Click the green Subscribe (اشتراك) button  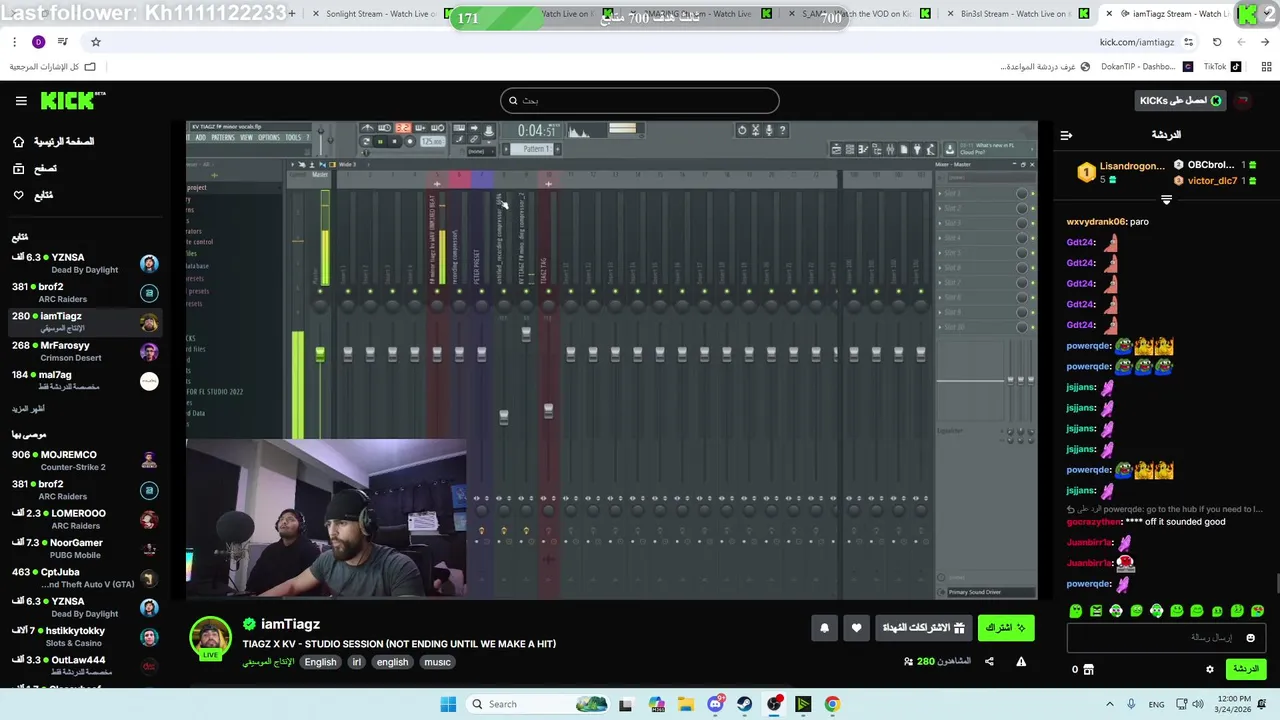(1005, 628)
